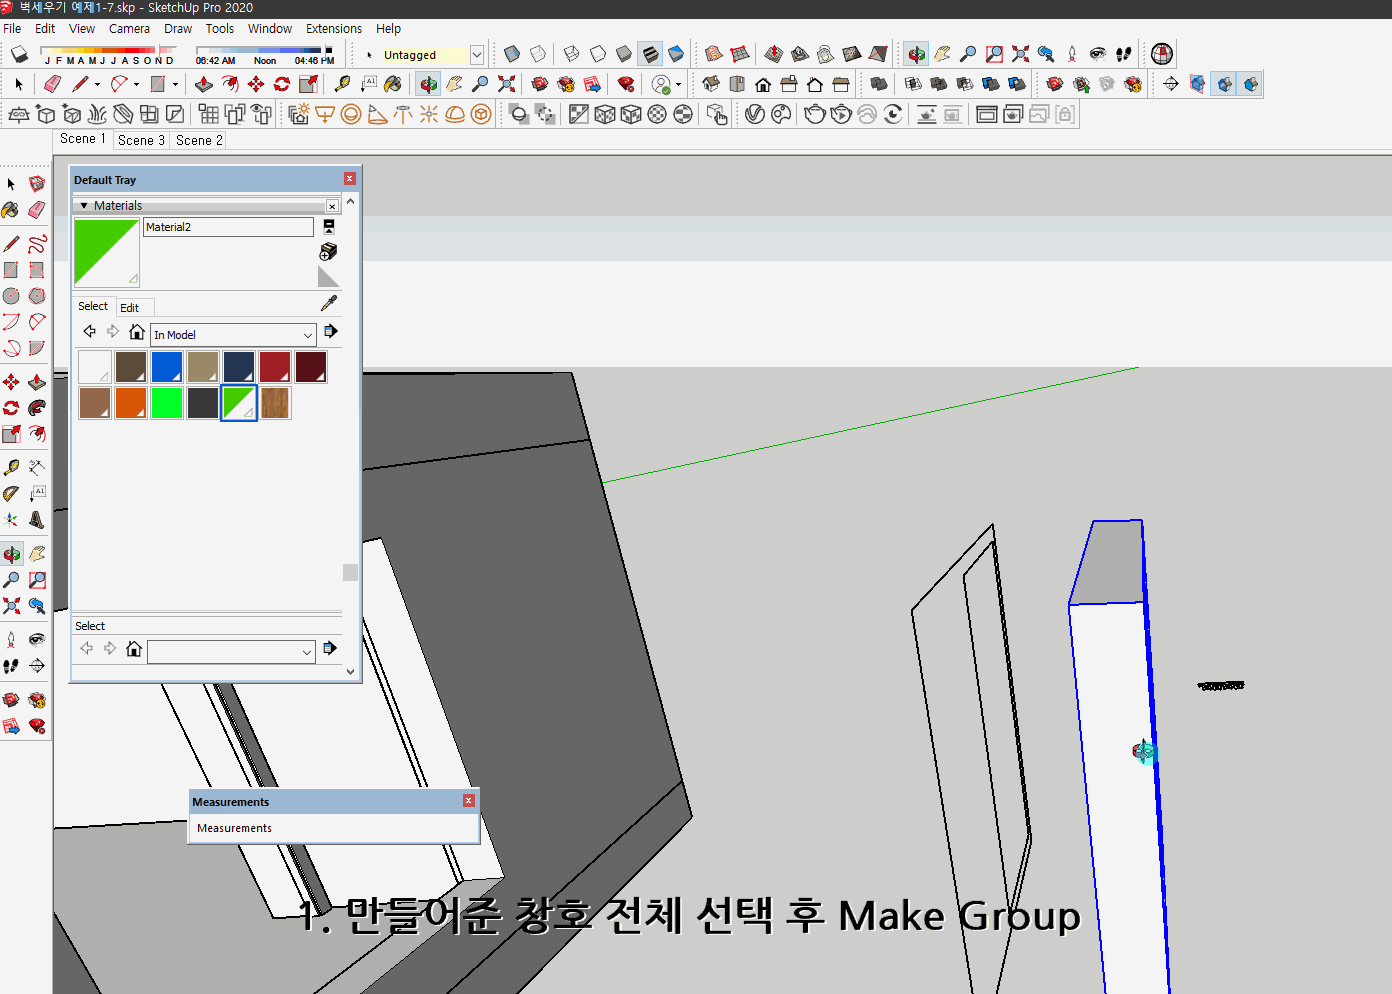Expand the line tool dropdown arrow

tap(97, 85)
